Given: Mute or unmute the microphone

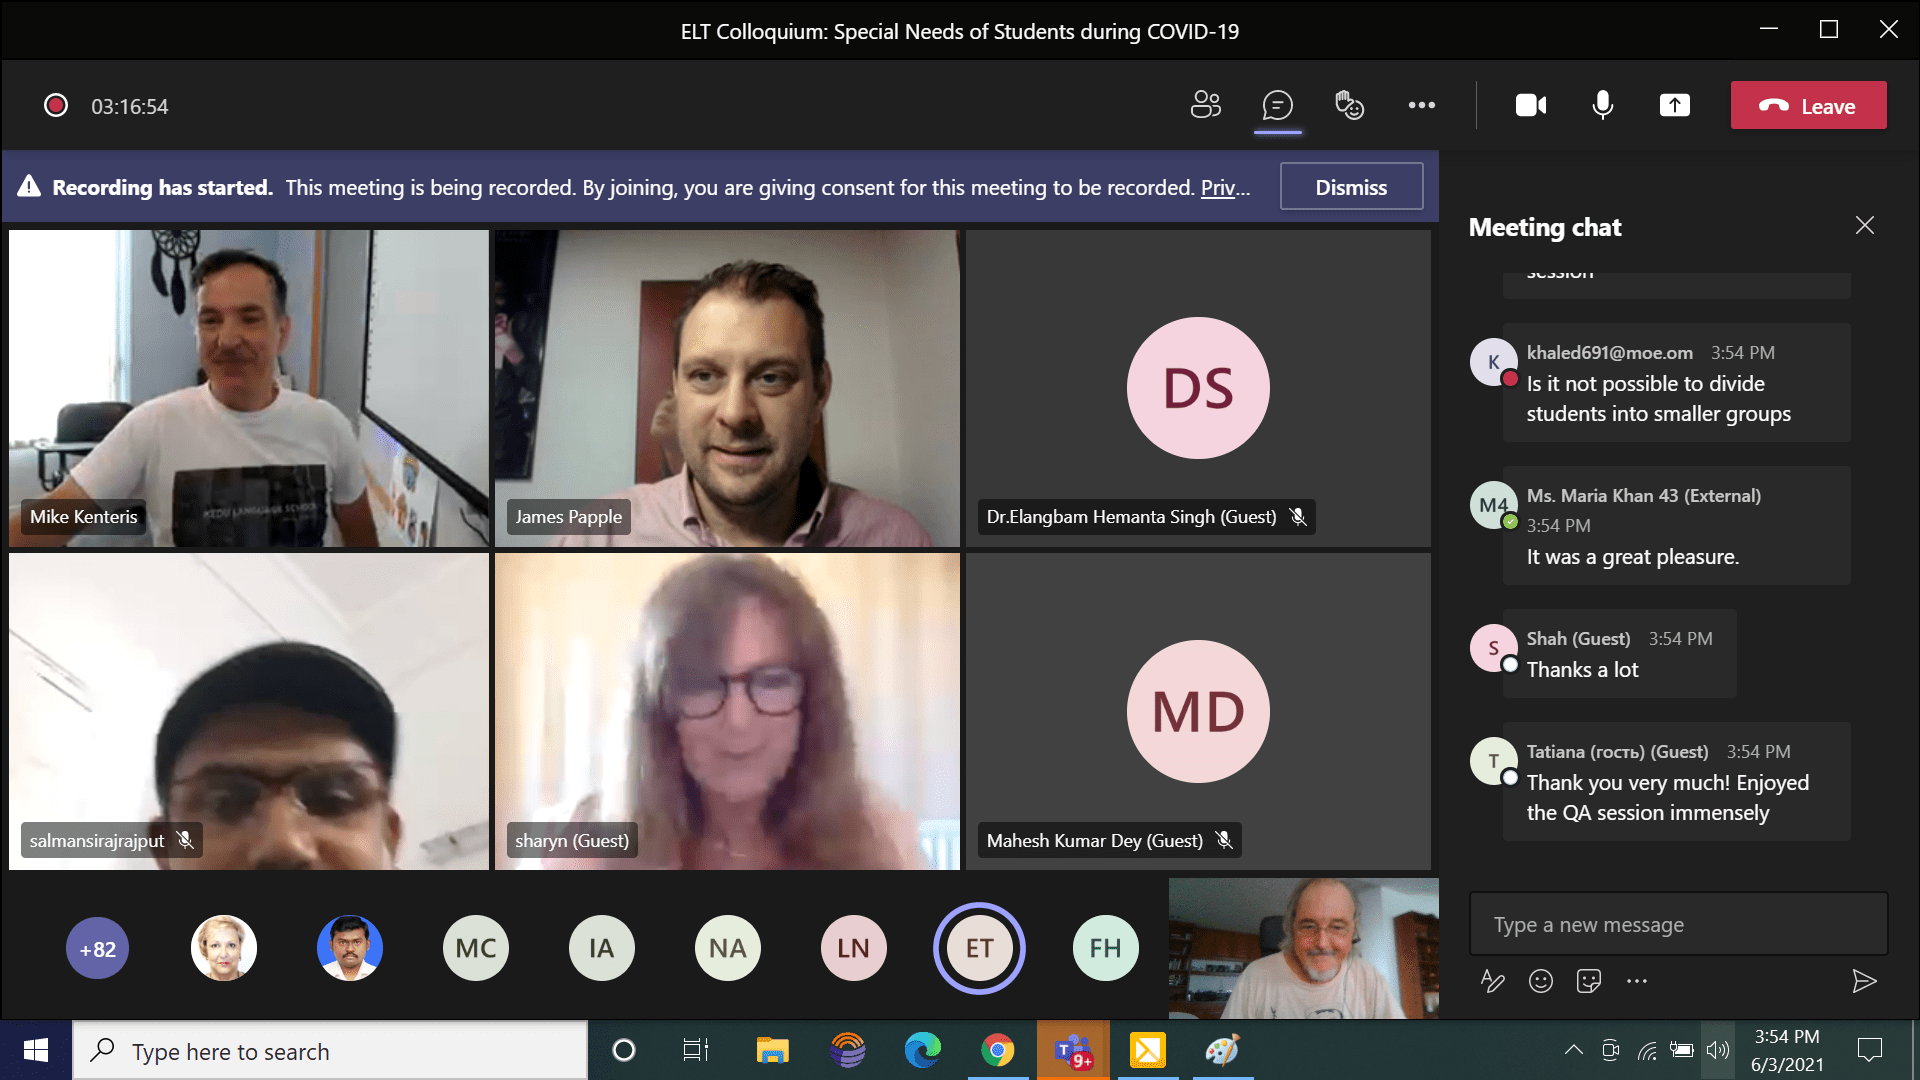Looking at the screenshot, I should (x=1602, y=105).
